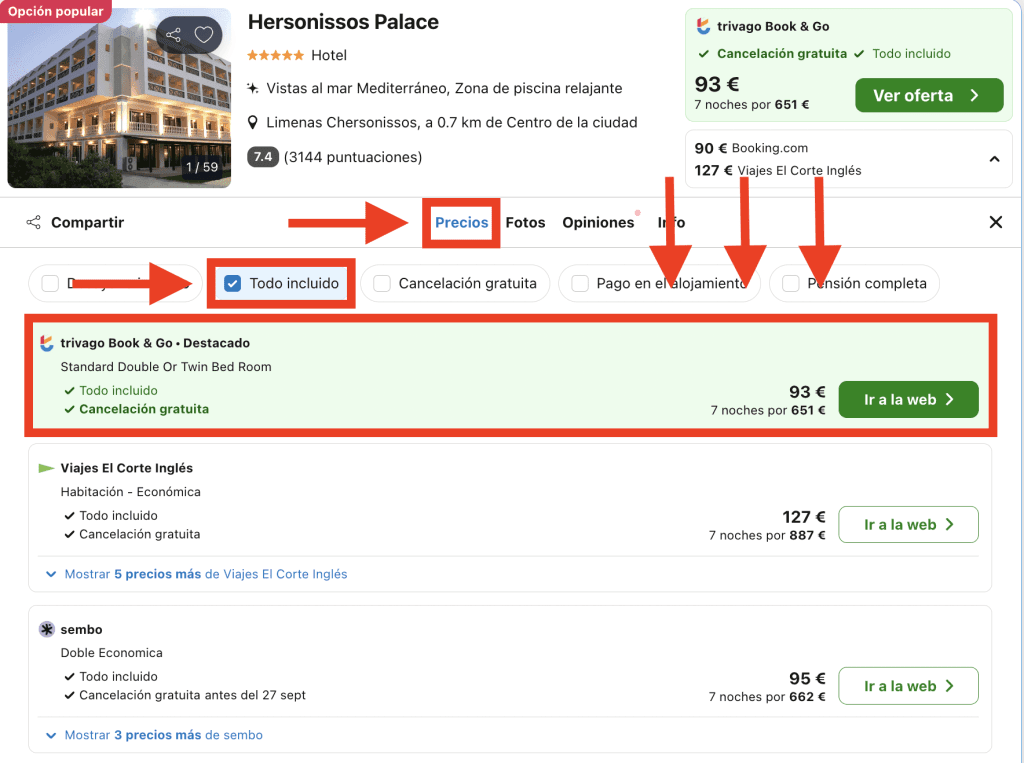This screenshot has height=763, width=1024.
Task: Click the sembo logo icon
Action: 47,630
